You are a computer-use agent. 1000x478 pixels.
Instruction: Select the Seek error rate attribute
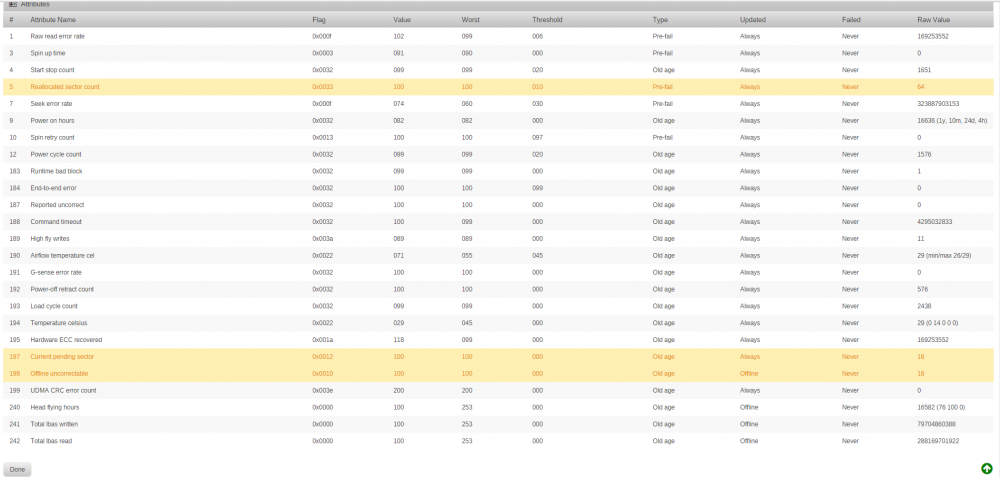pos(51,103)
